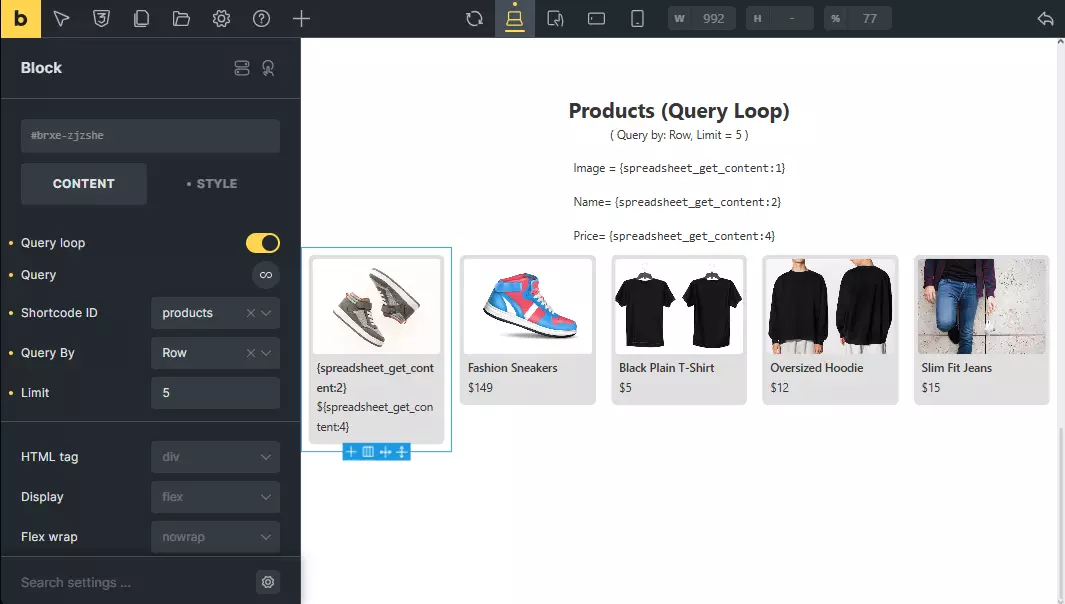
Task: Select the mobile landscape breakpoint icon
Action: [596, 18]
